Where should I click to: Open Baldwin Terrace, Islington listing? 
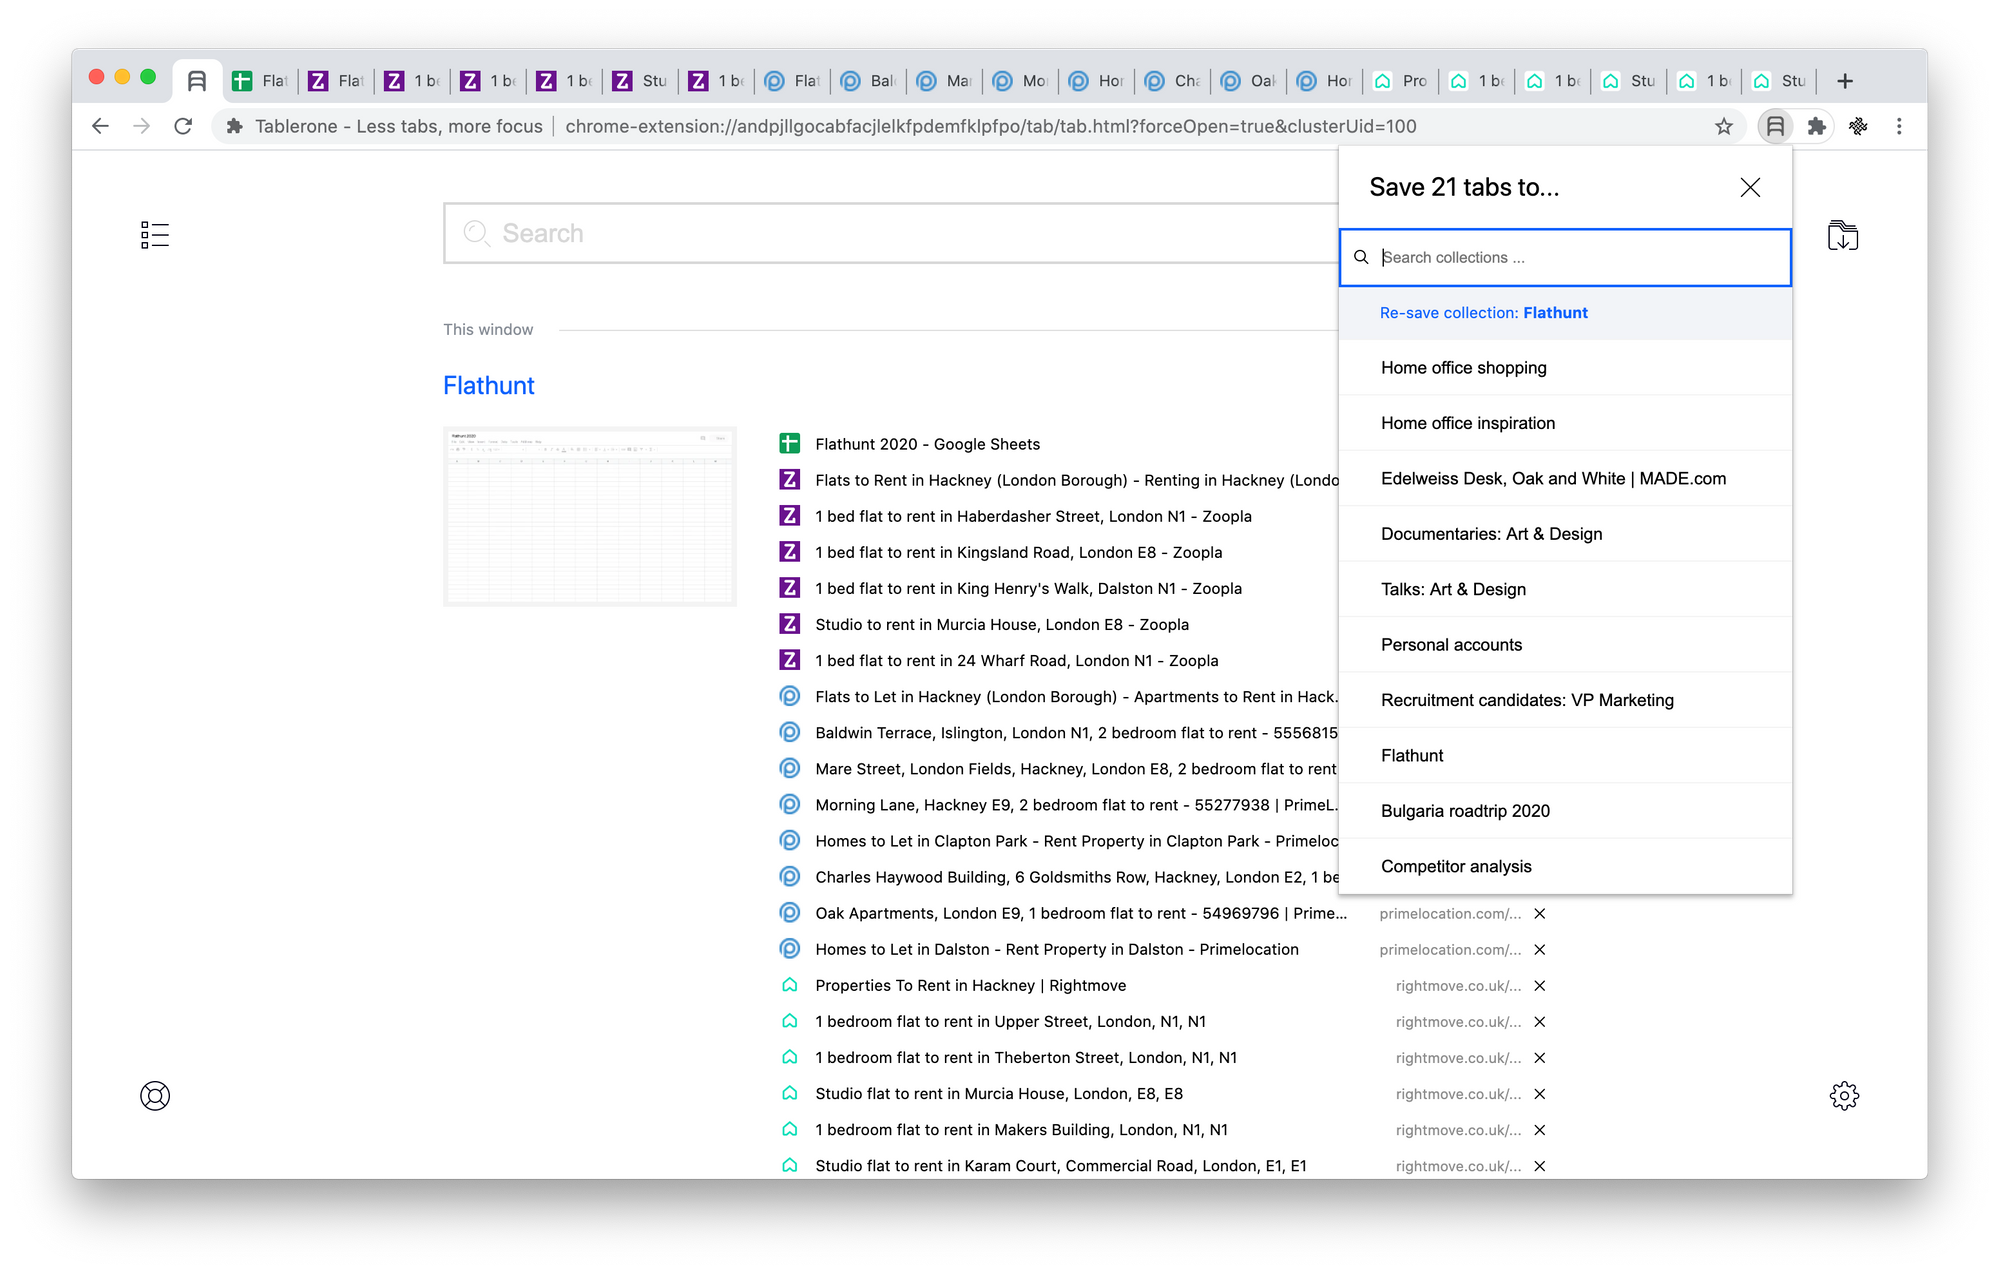click(1076, 733)
